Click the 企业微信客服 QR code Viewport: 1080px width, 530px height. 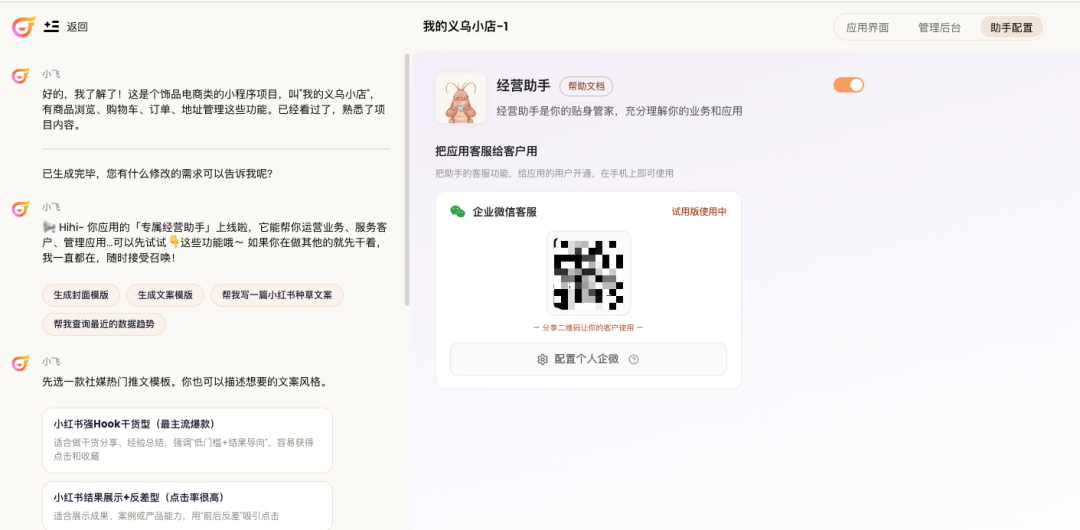[588, 273]
